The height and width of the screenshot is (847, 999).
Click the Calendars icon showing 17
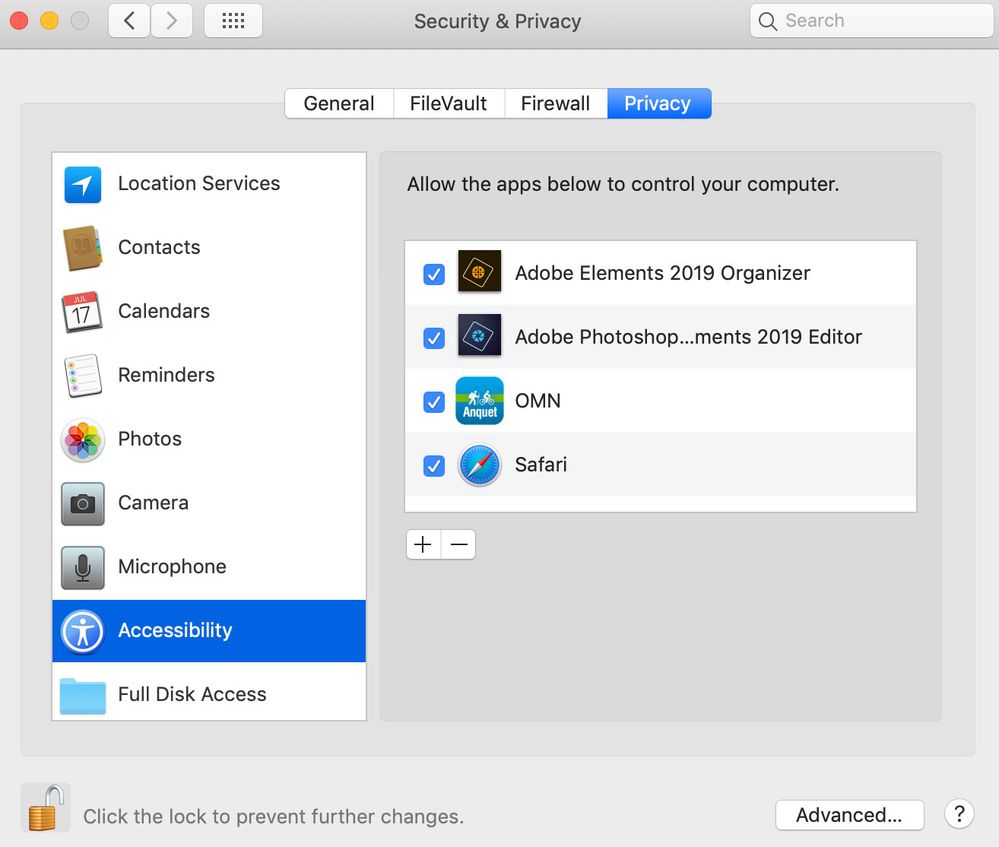coord(82,312)
